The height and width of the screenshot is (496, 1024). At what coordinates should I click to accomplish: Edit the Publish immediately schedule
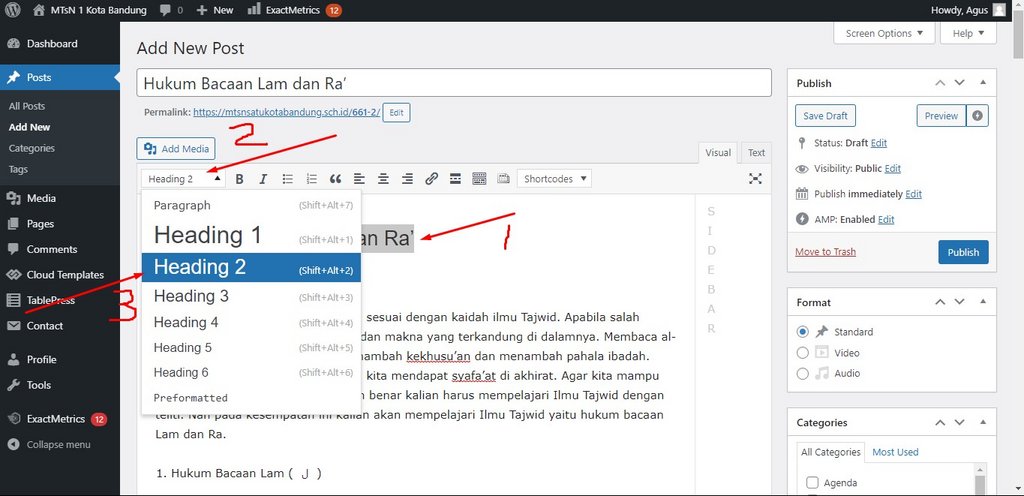coord(914,194)
